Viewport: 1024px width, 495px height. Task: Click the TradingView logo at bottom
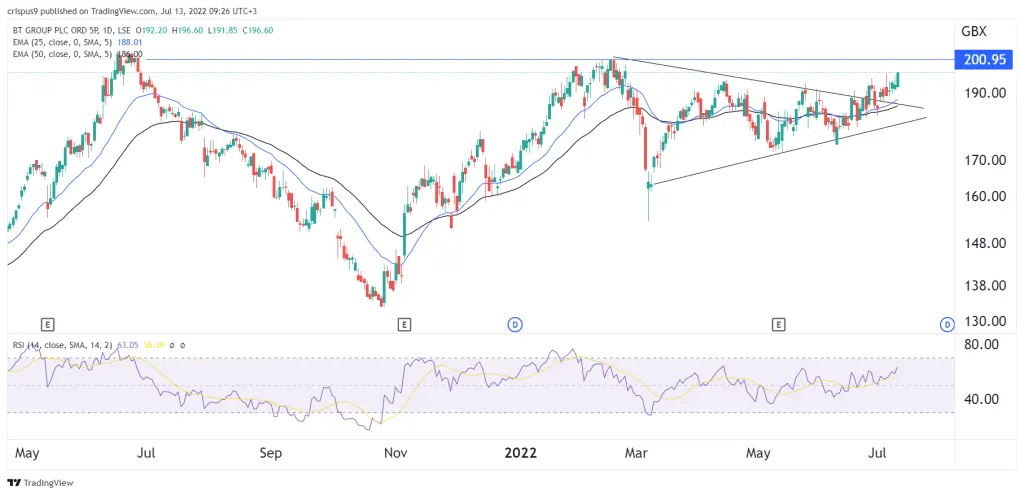coord(40,483)
